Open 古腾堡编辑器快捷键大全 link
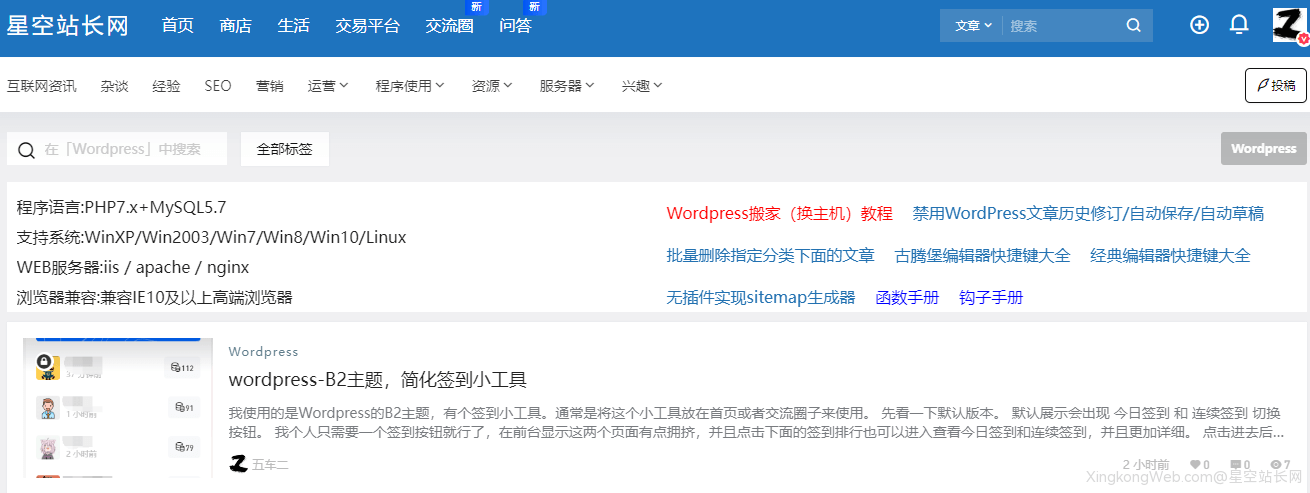1310x493 pixels. 983,255
